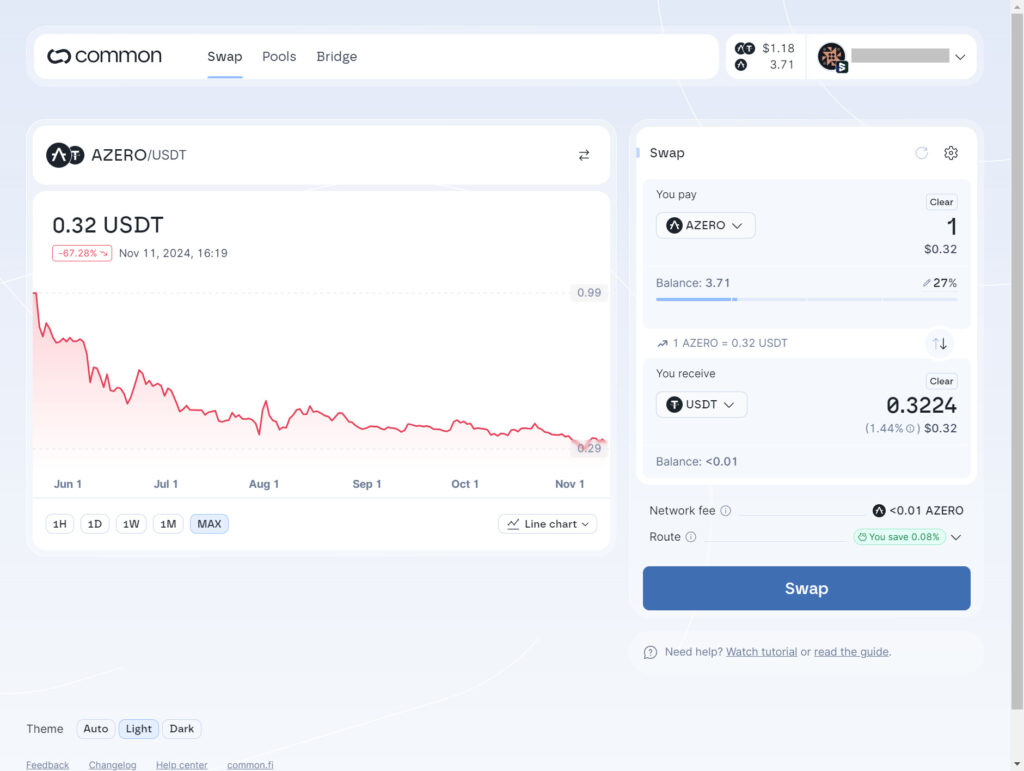Open the Watch tutorial link
This screenshot has width=1024, height=771.
click(x=761, y=652)
